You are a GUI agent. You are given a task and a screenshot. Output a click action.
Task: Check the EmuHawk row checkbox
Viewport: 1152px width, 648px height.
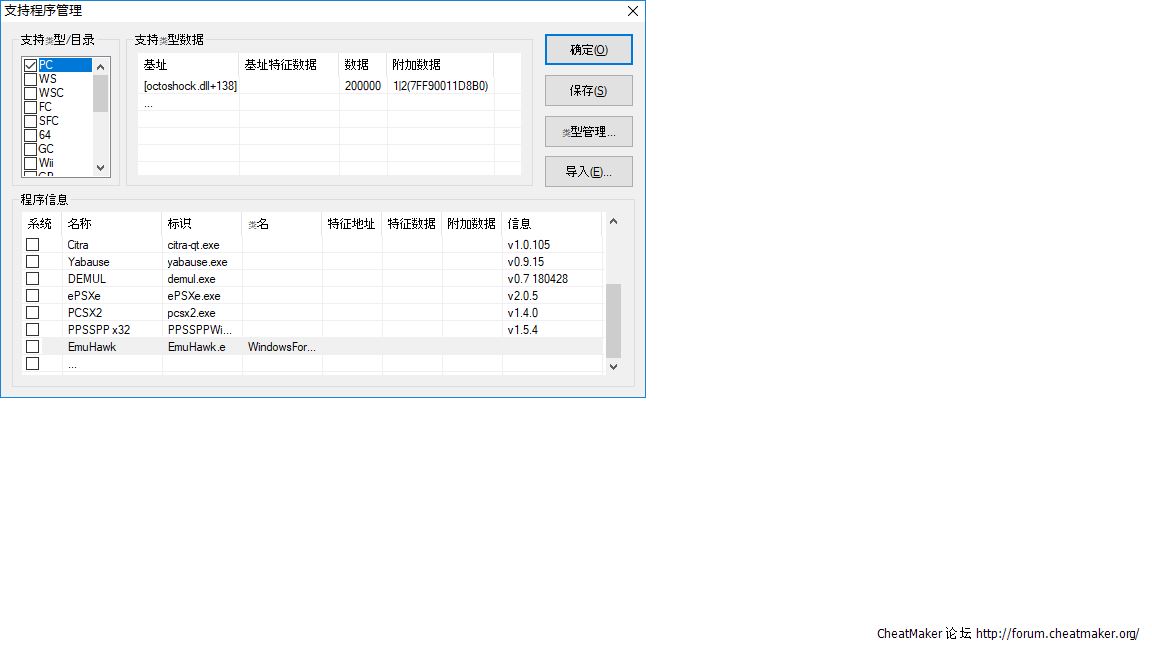(x=32, y=347)
